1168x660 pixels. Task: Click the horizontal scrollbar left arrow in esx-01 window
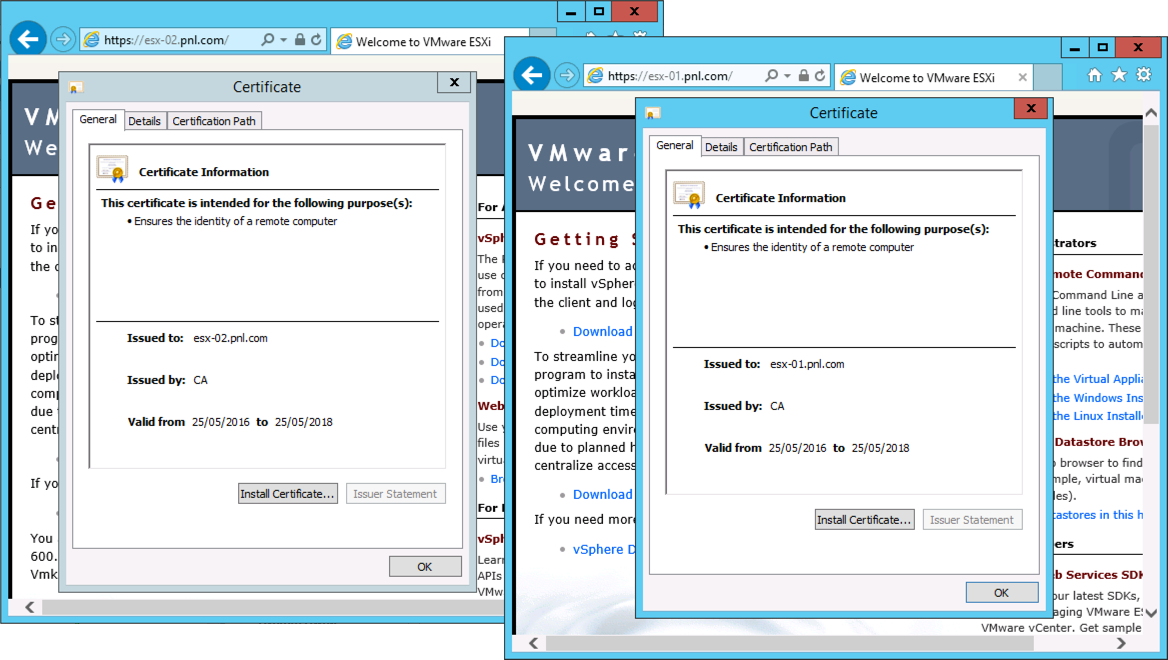(533, 643)
